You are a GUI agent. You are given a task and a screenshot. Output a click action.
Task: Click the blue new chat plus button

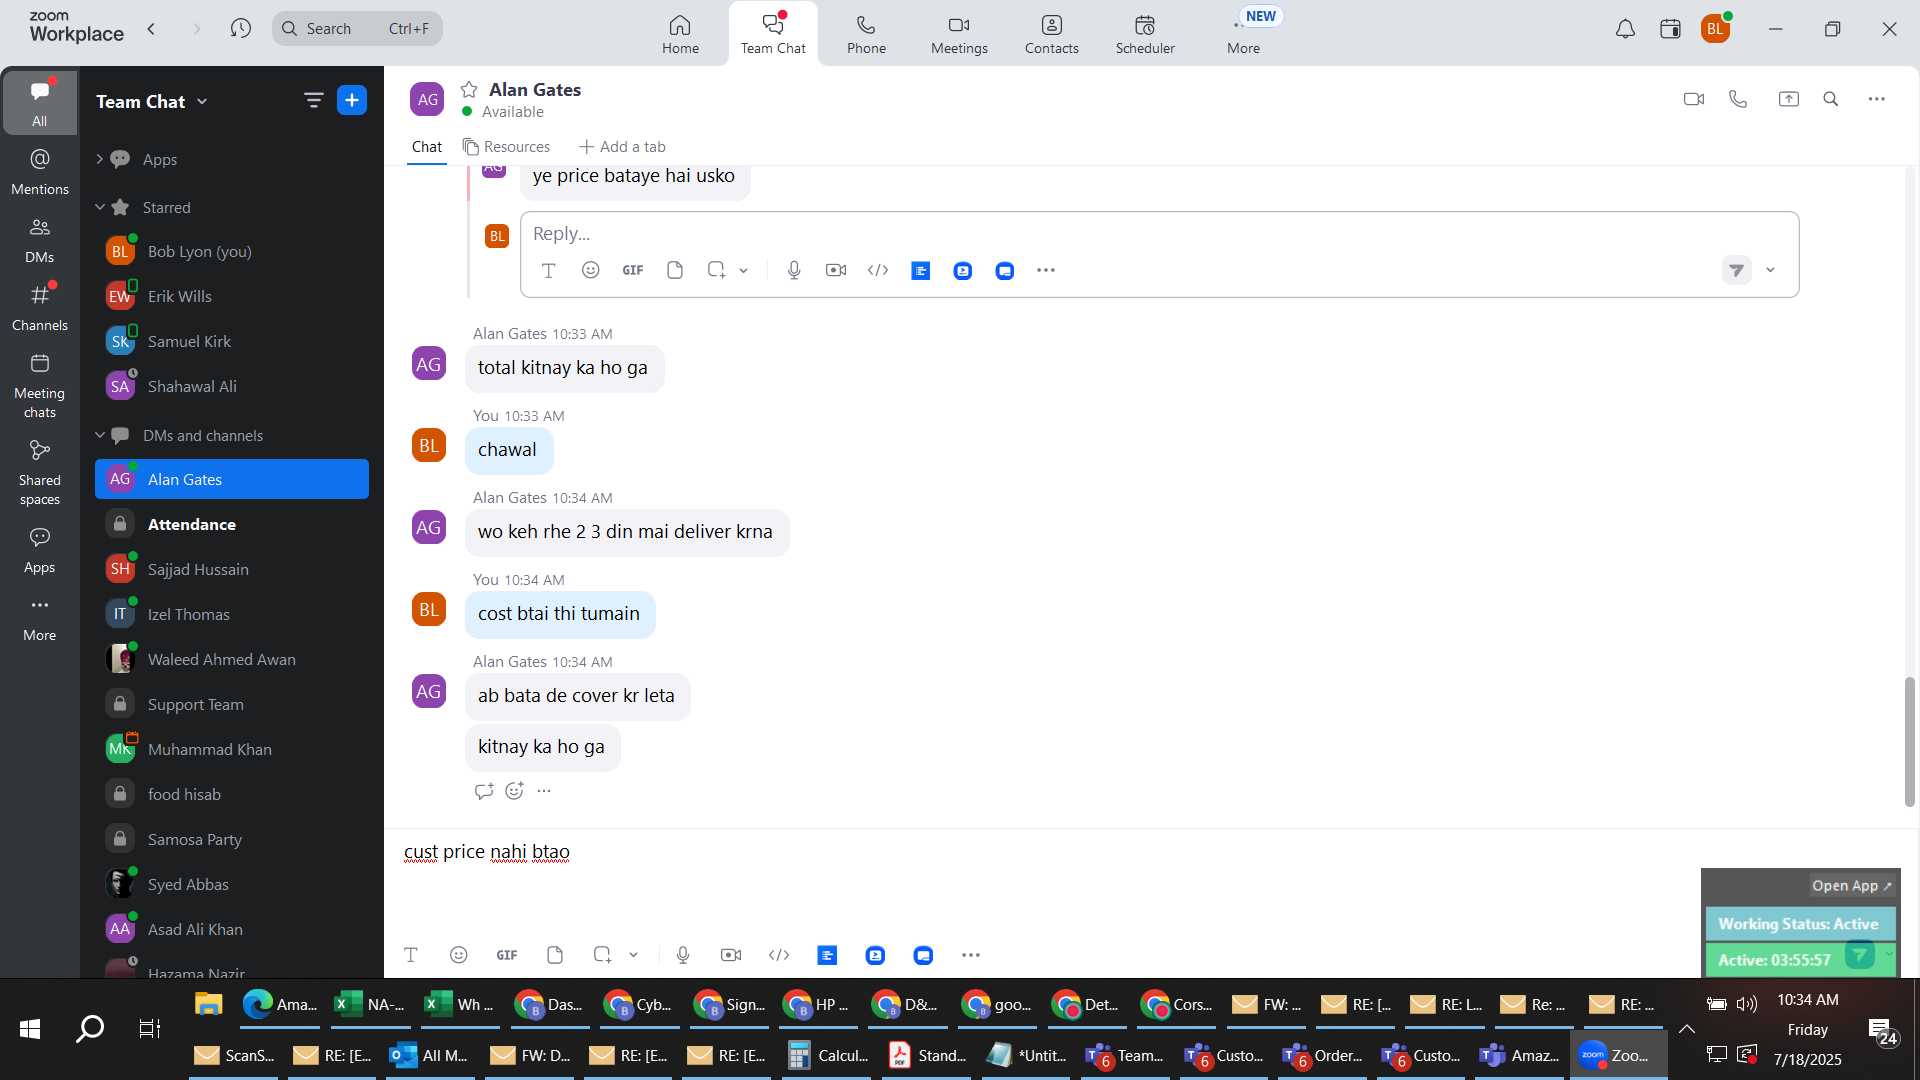[352, 100]
